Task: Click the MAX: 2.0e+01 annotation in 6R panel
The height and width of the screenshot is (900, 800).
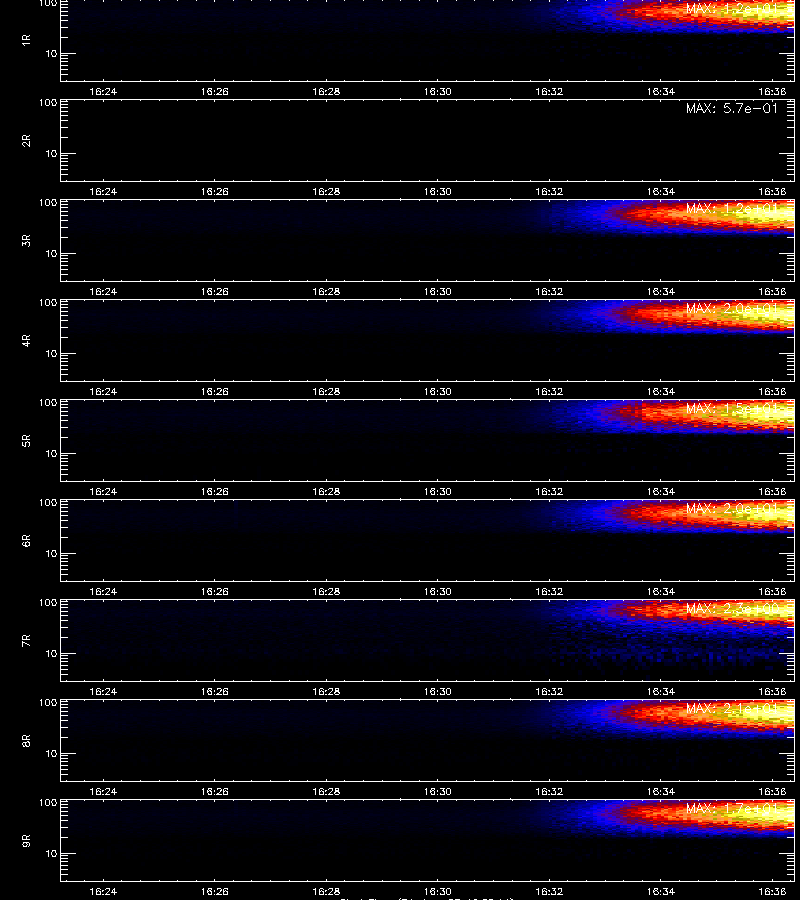Action: pos(732,508)
